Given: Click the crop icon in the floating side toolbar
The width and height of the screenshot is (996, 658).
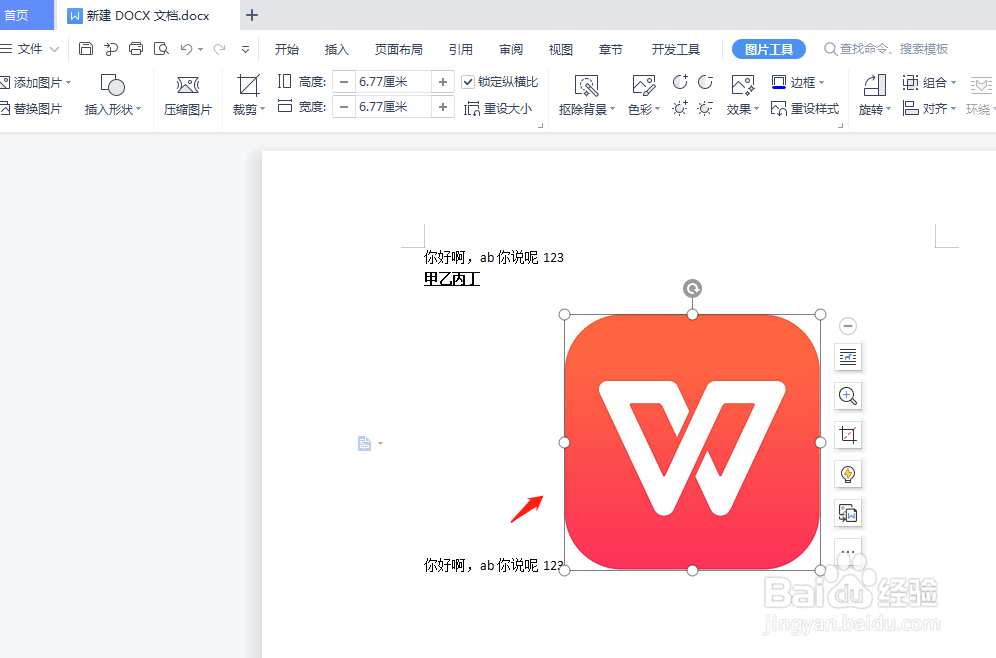Looking at the screenshot, I should tap(847, 435).
